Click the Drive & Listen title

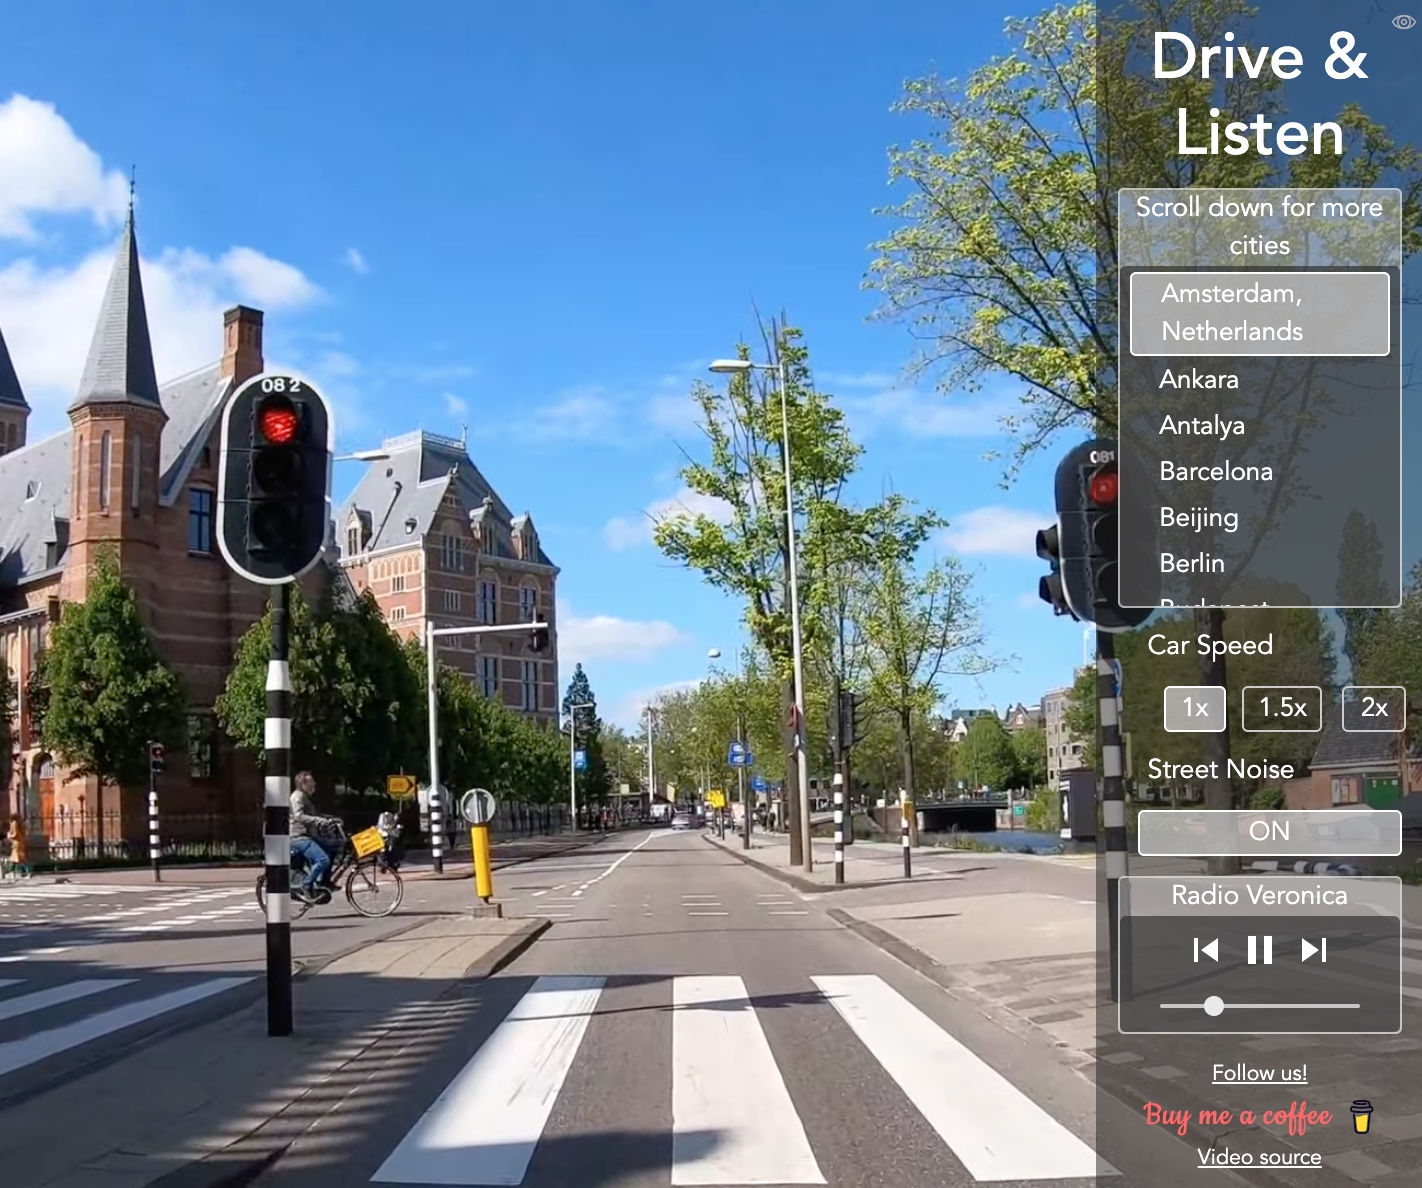coord(1260,94)
